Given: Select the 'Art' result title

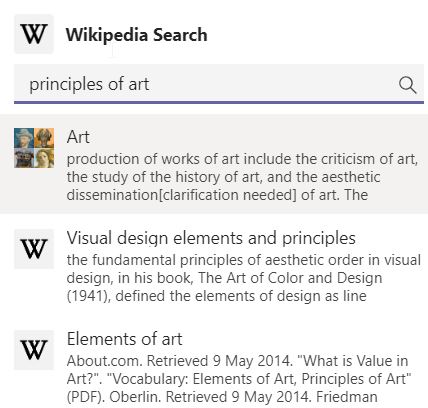Looking at the screenshot, I should pyautogui.click(x=78, y=137).
